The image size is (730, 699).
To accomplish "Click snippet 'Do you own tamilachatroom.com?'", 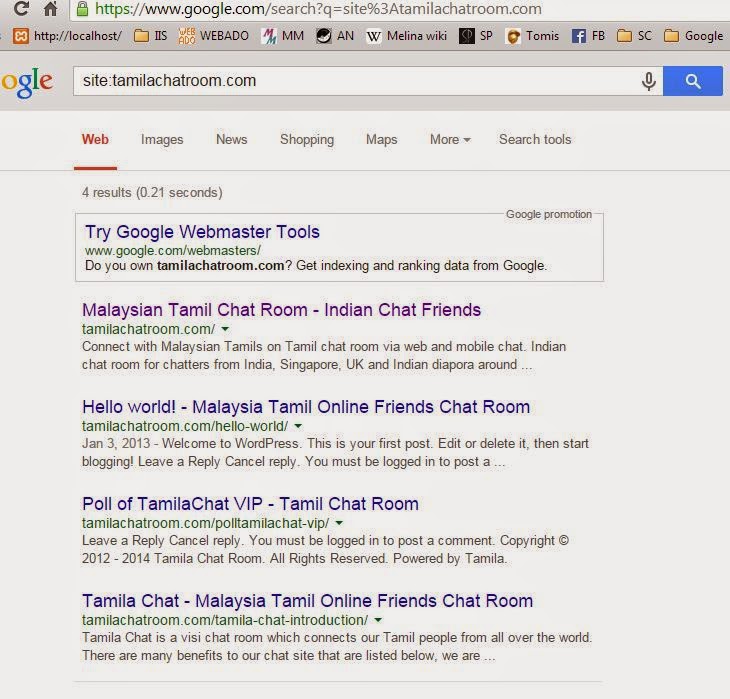I will 189,266.
